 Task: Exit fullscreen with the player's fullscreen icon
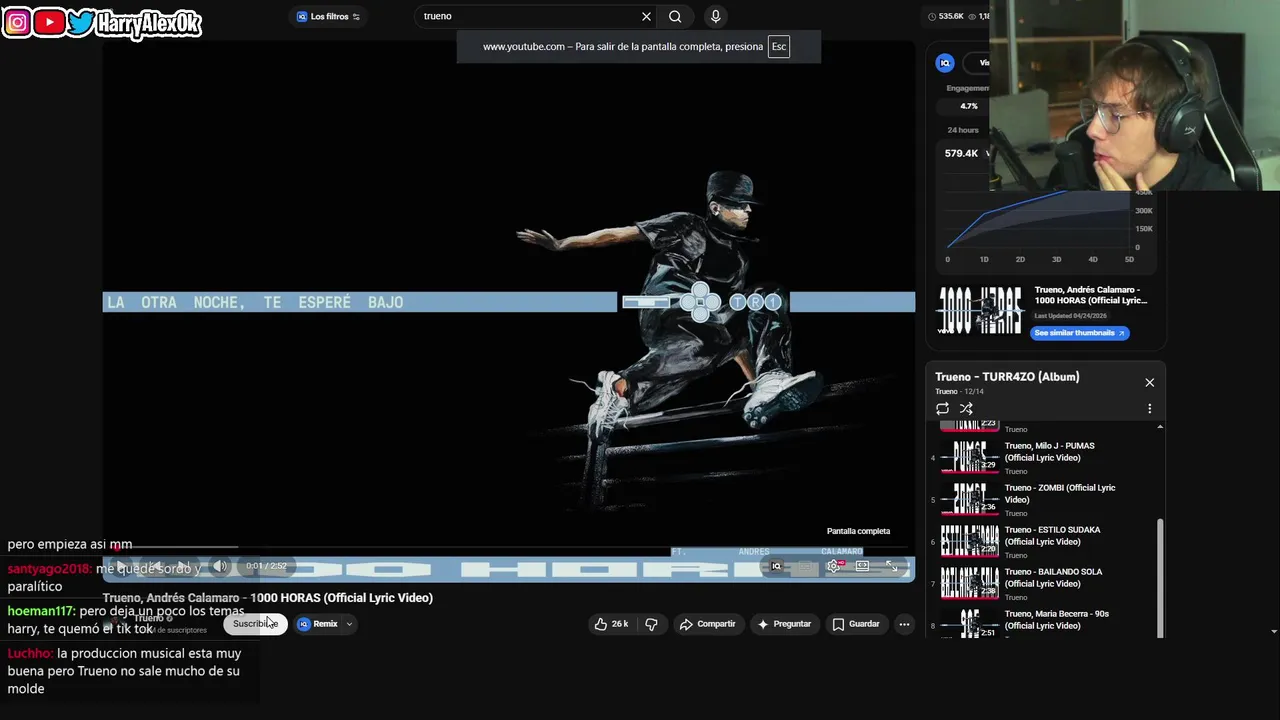point(891,566)
